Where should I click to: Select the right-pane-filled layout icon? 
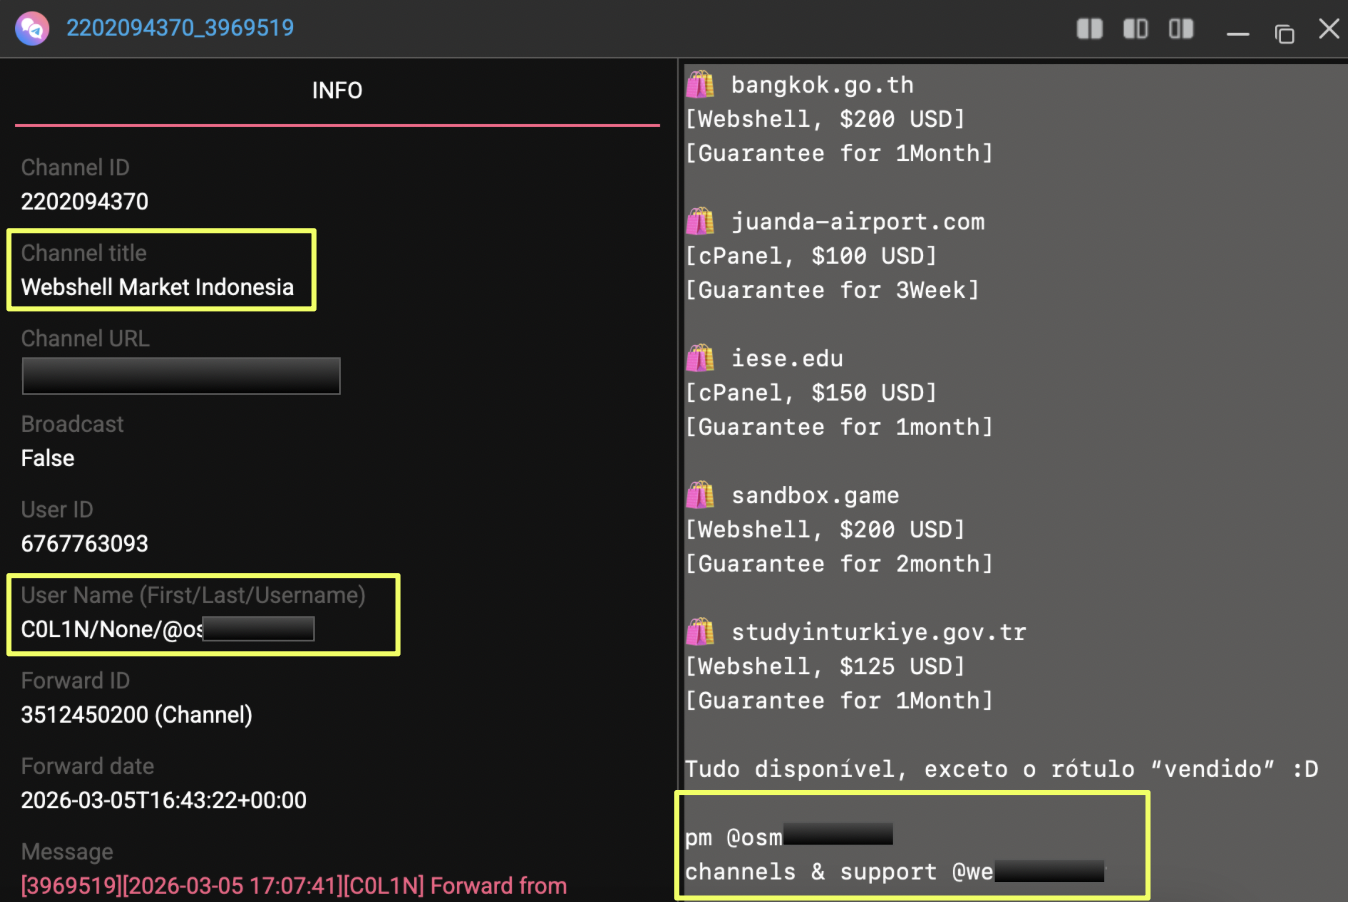(x=1181, y=28)
